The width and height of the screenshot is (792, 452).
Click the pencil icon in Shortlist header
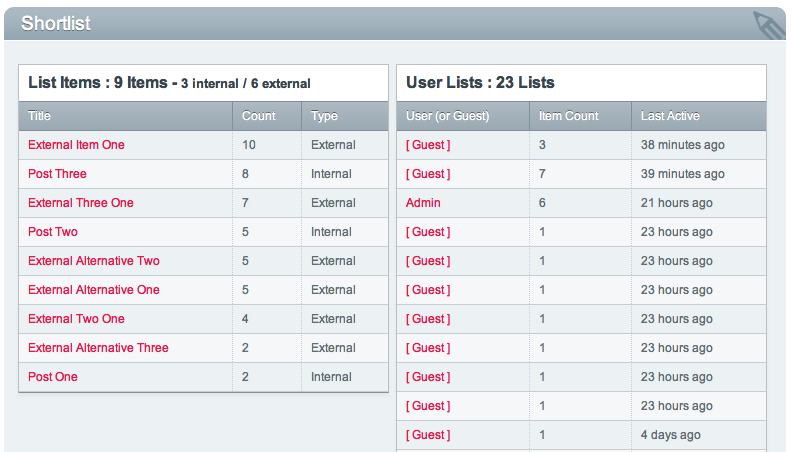point(768,24)
